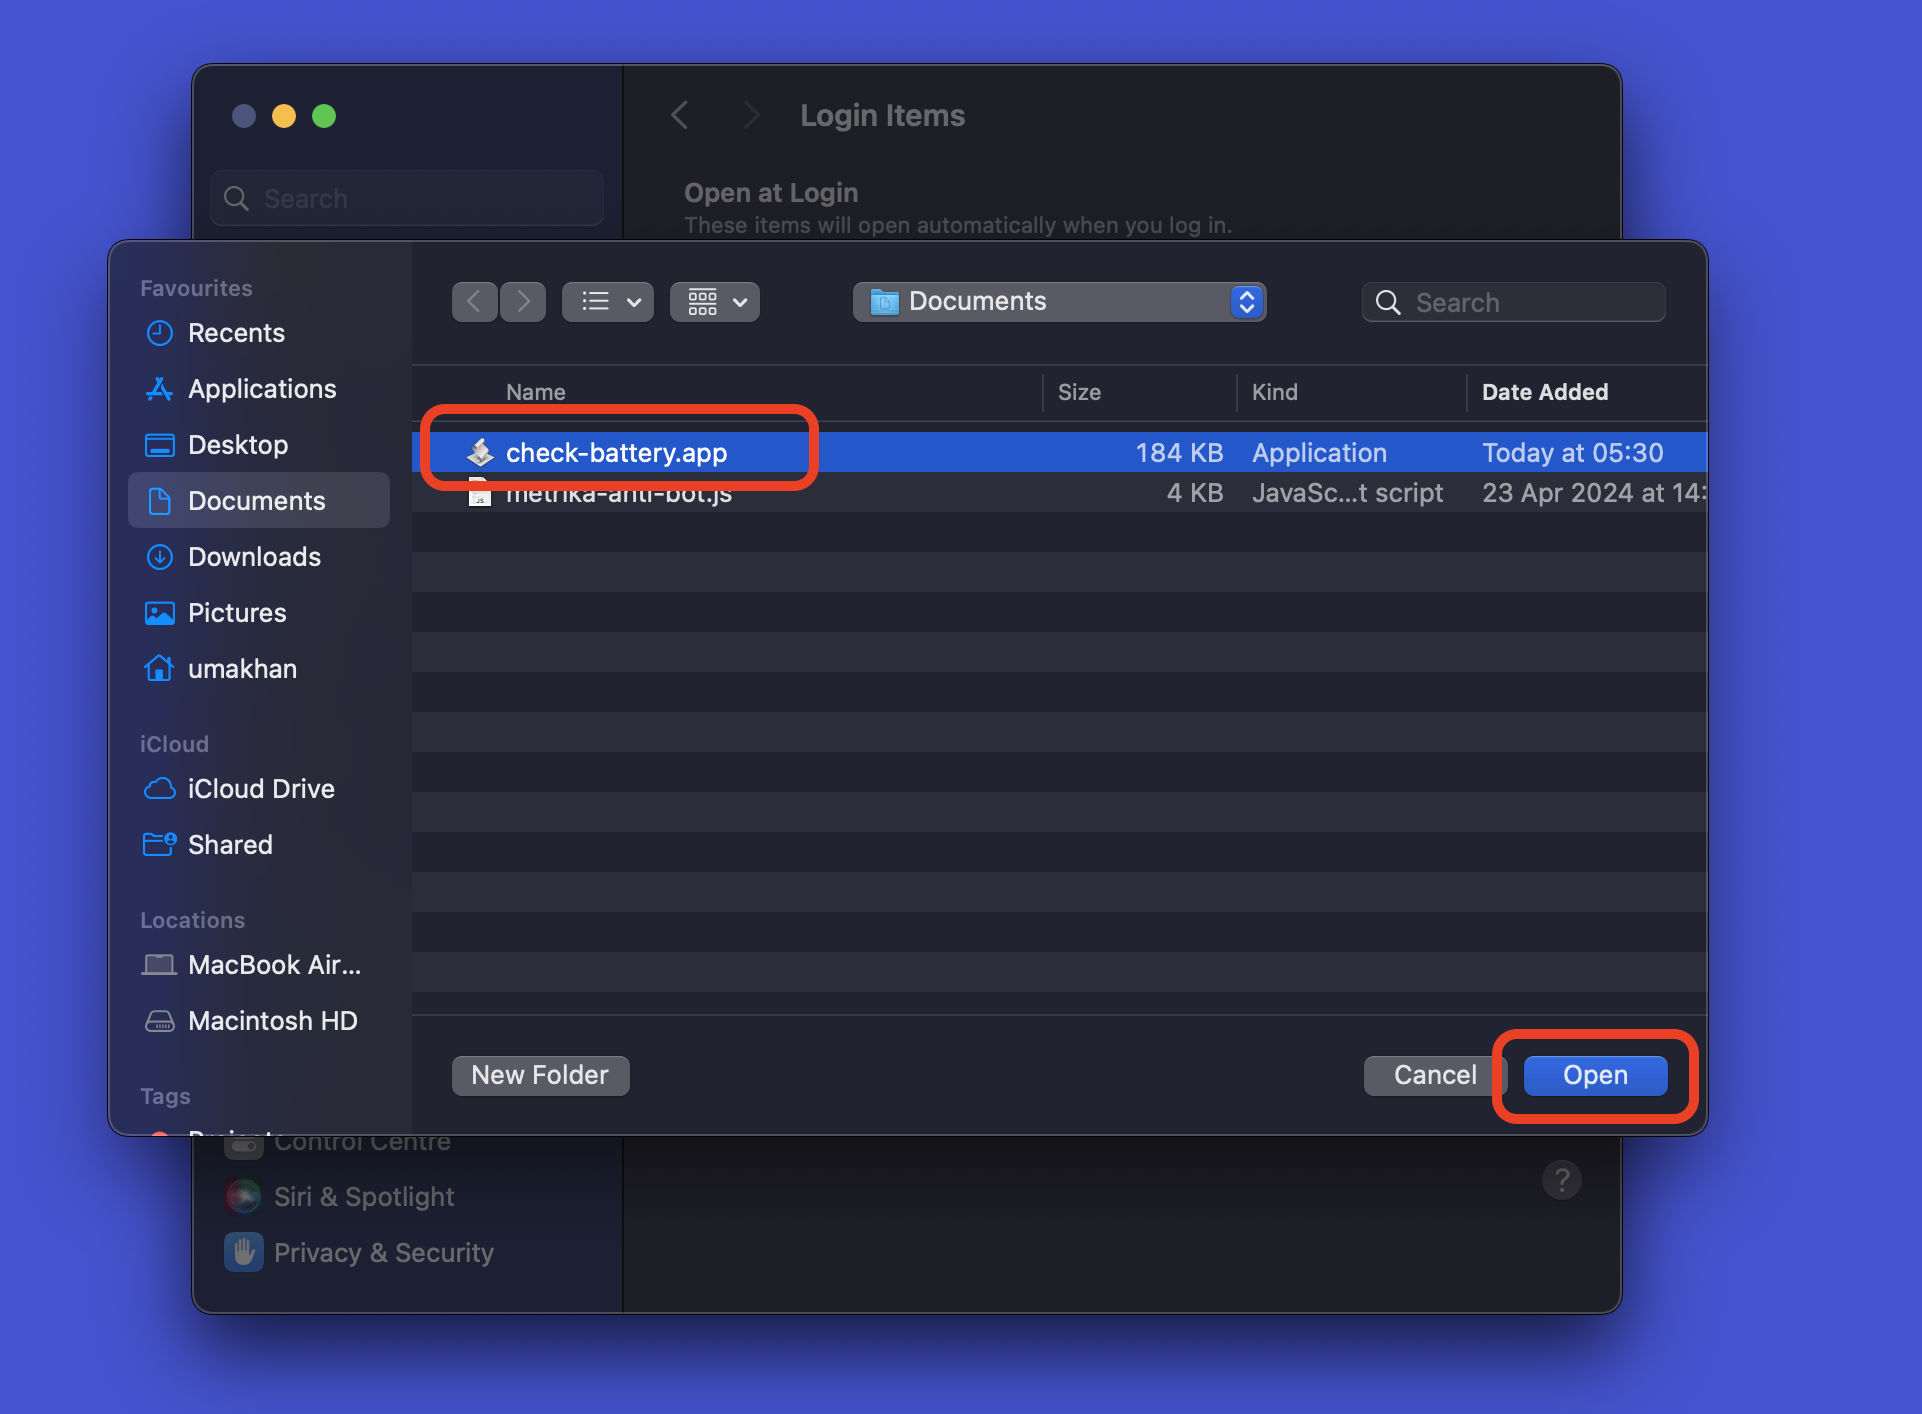
Task: Select Desktop in Favourites sidebar
Action: pyautogui.click(x=237, y=445)
